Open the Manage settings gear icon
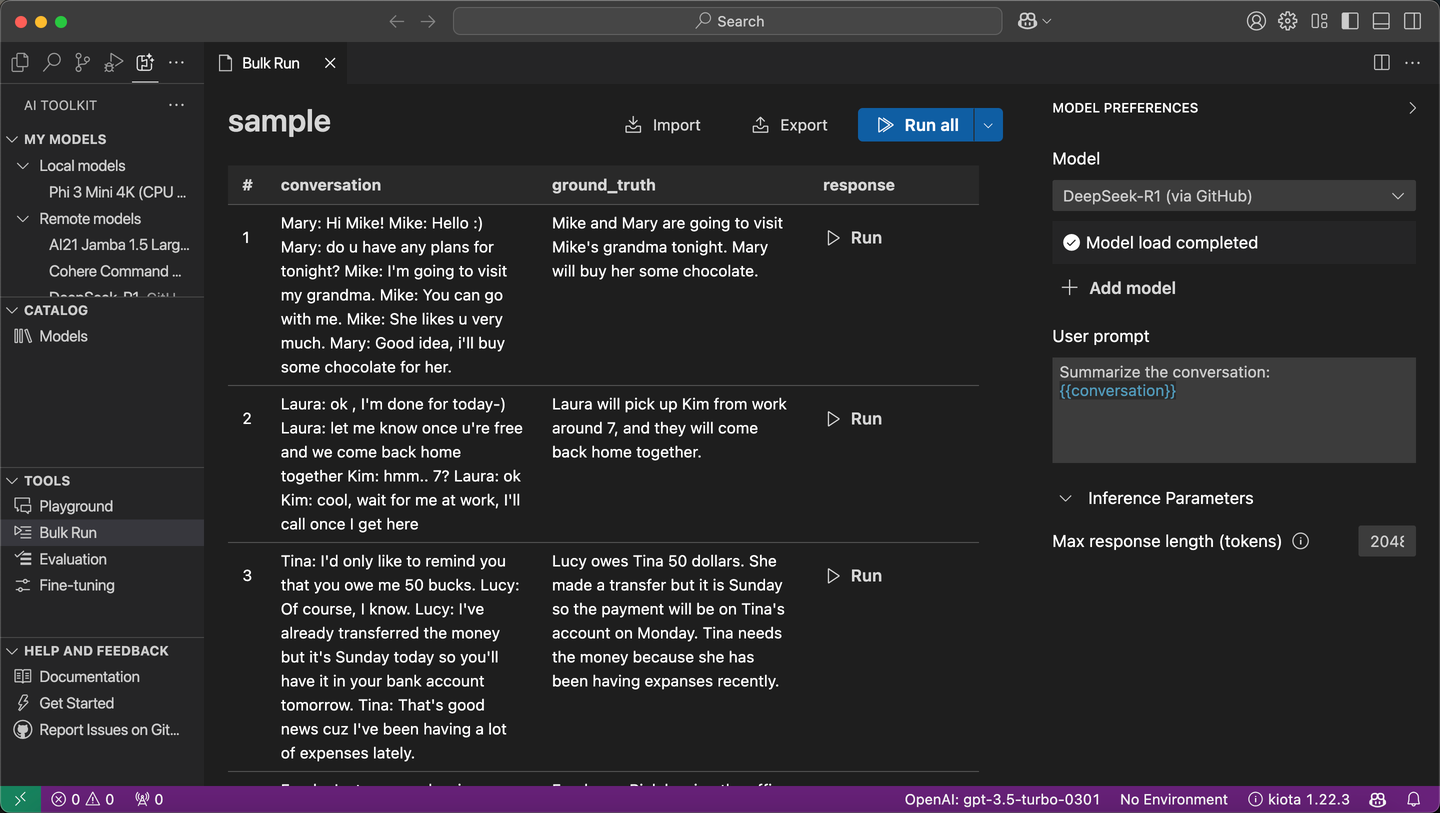The image size is (1440, 813). tap(1288, 21)
